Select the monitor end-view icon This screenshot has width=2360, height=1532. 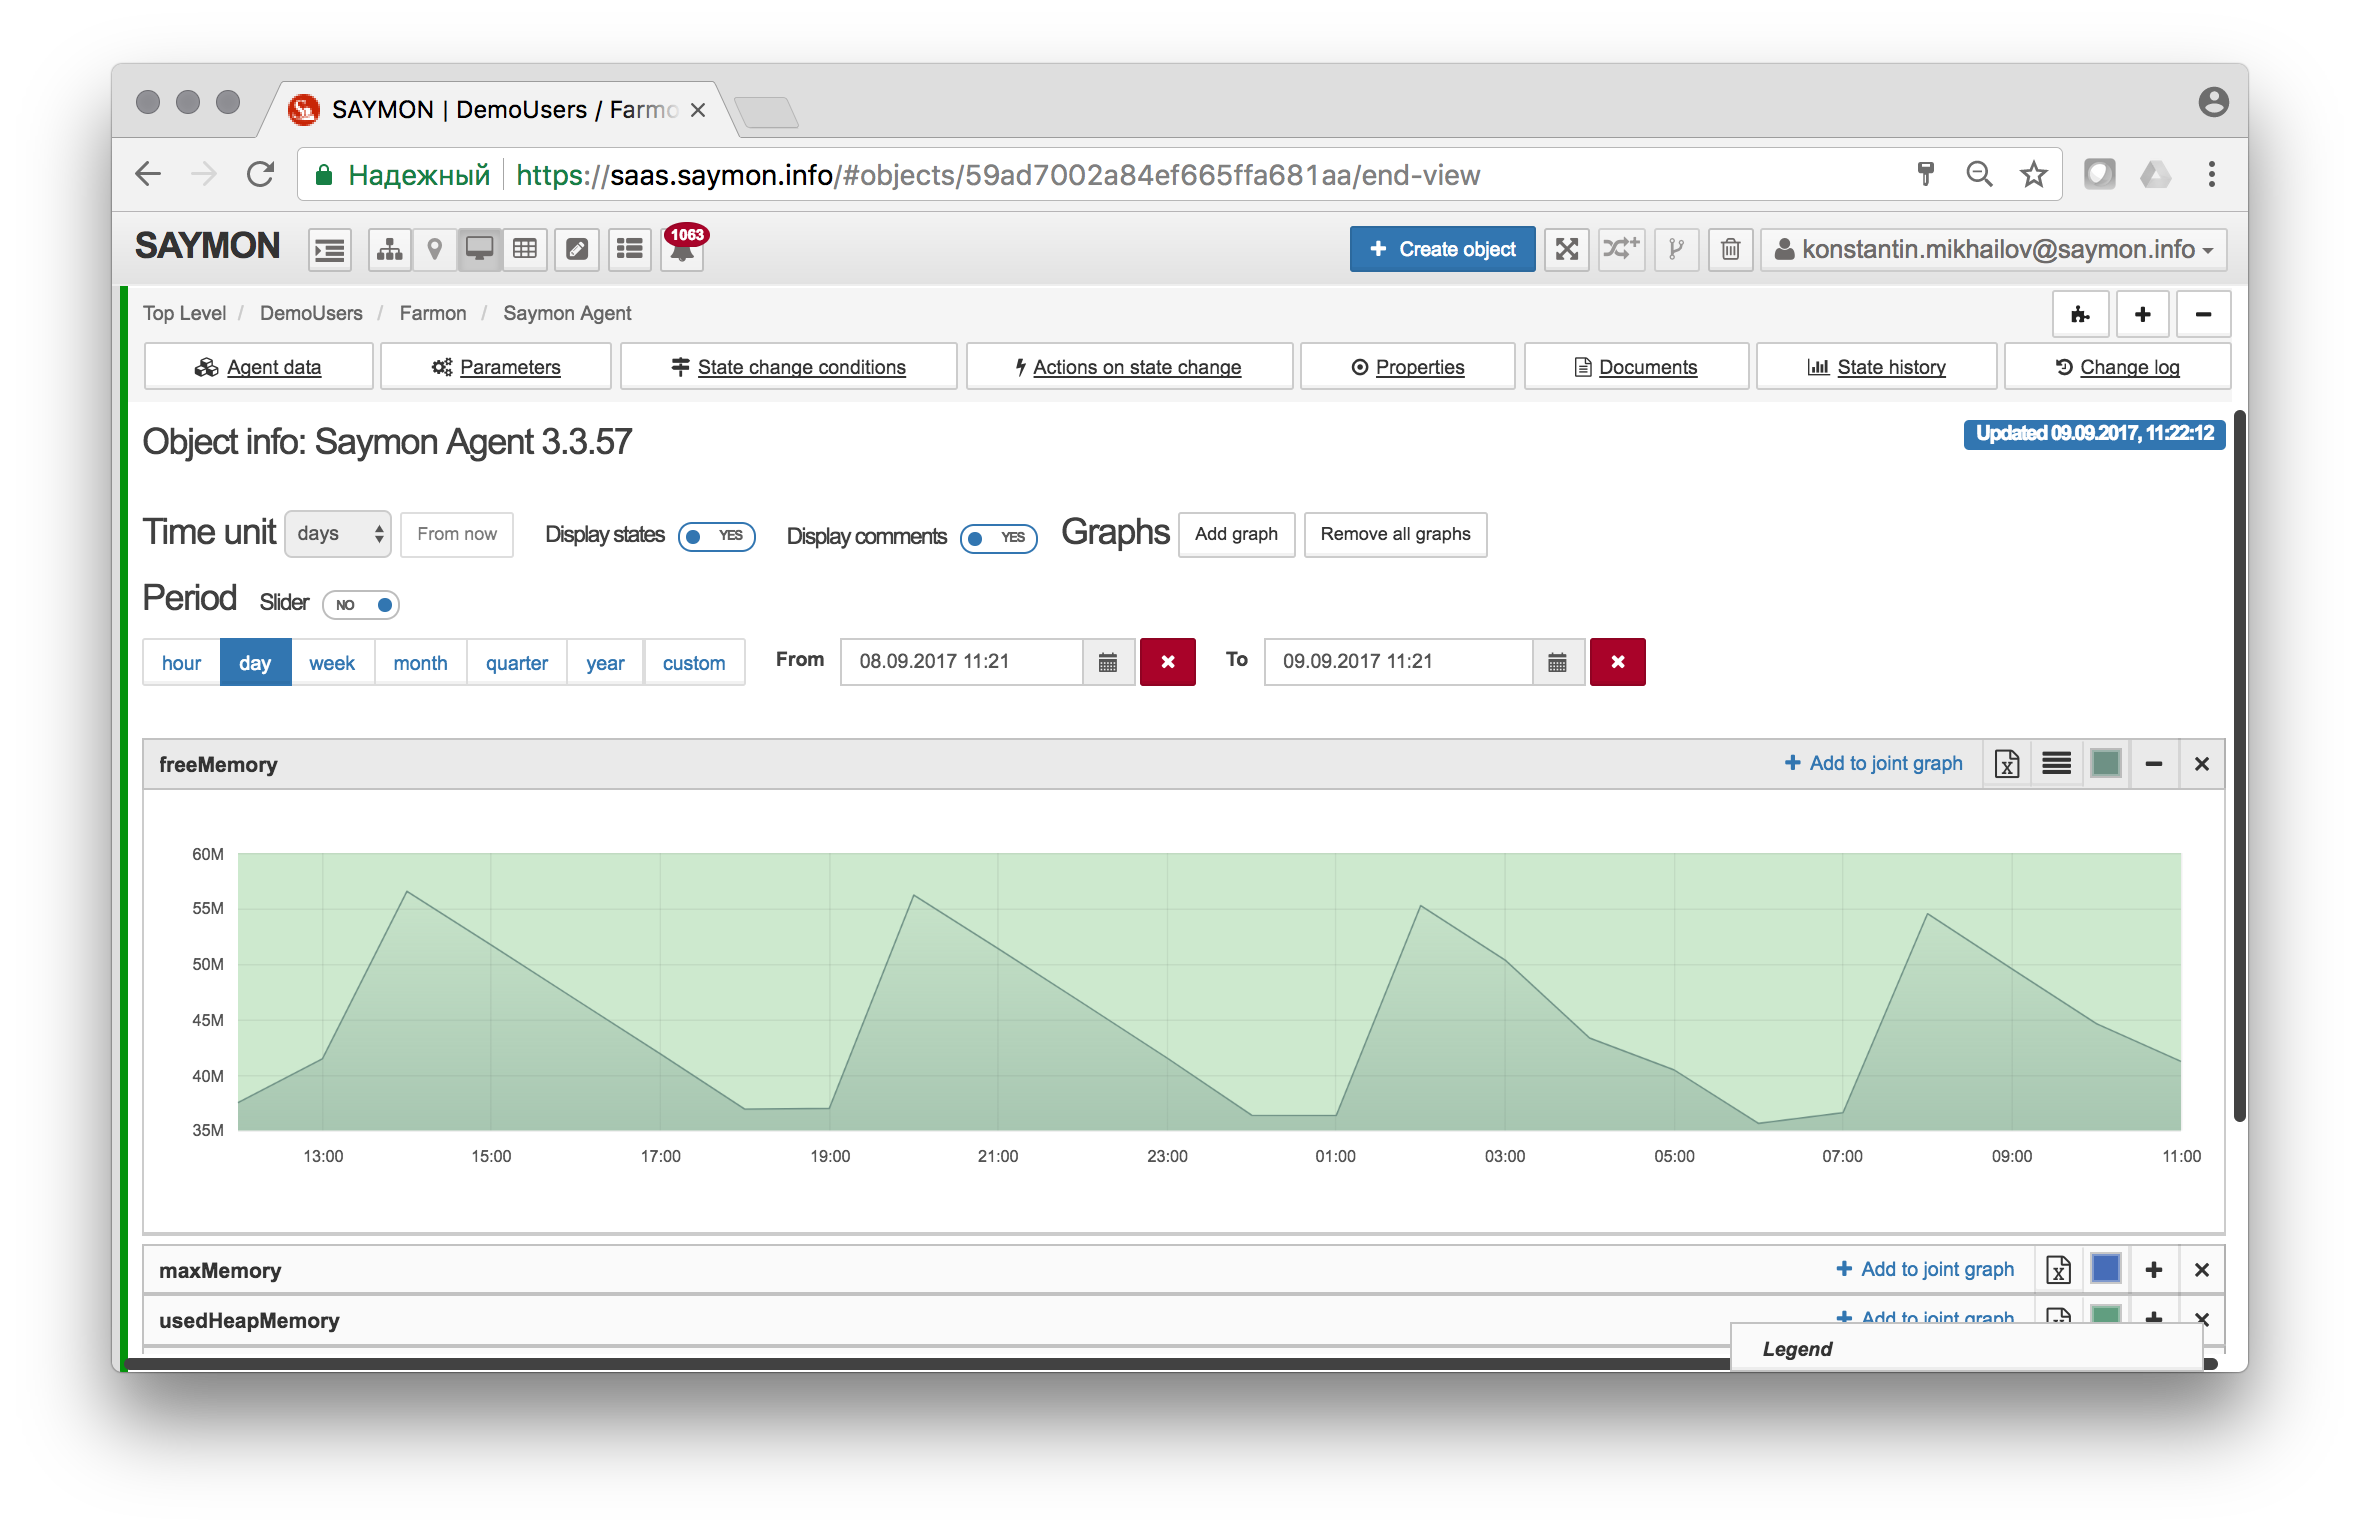(479, 249)
